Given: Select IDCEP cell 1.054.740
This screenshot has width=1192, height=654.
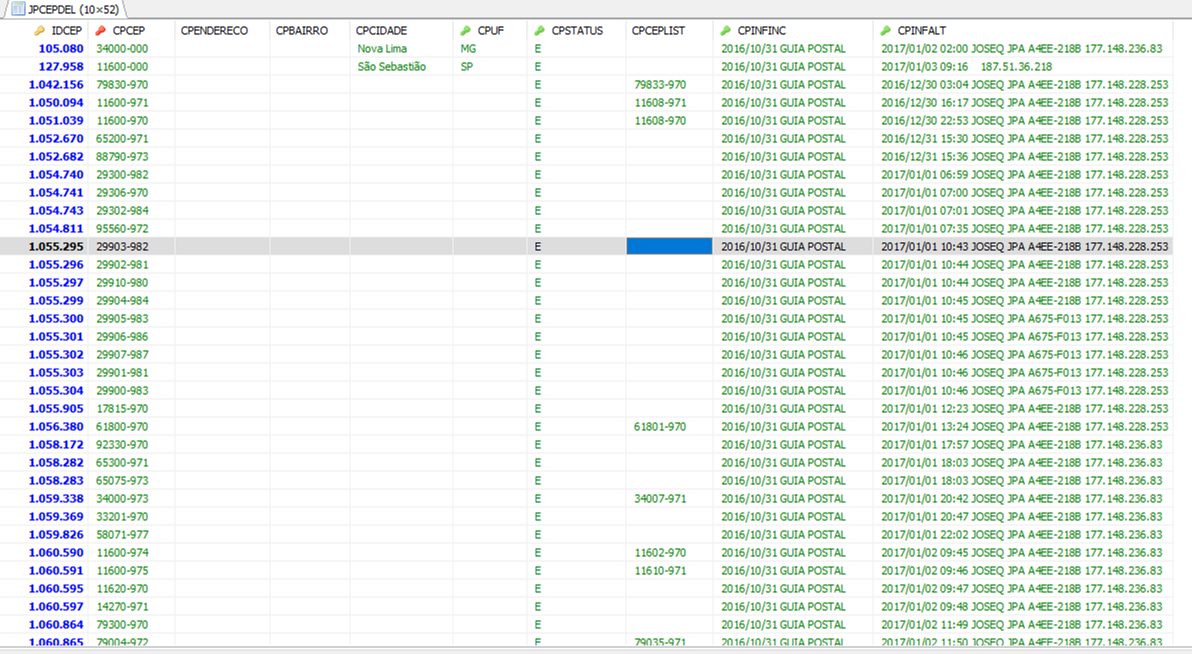Looking at the screenshot, I should [x=56, y=175].
